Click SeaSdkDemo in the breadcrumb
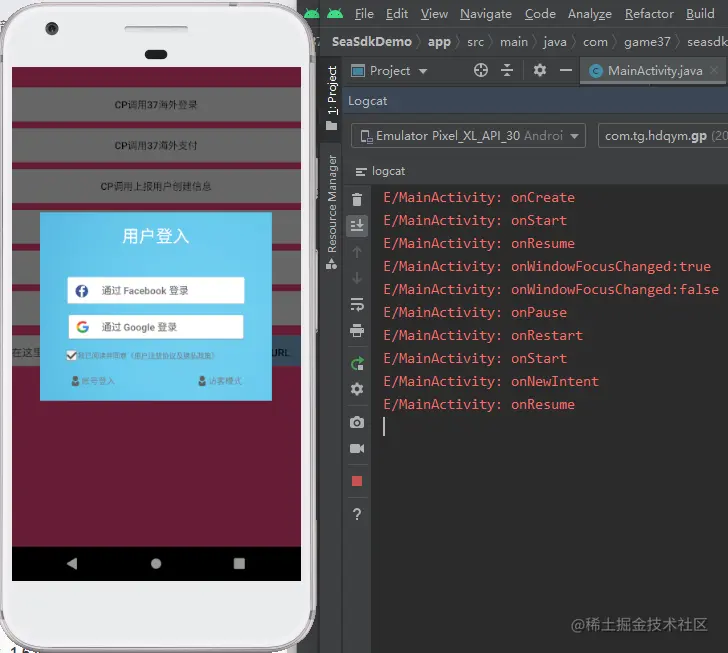Screen dimensions: 728x653 (371, 42)
